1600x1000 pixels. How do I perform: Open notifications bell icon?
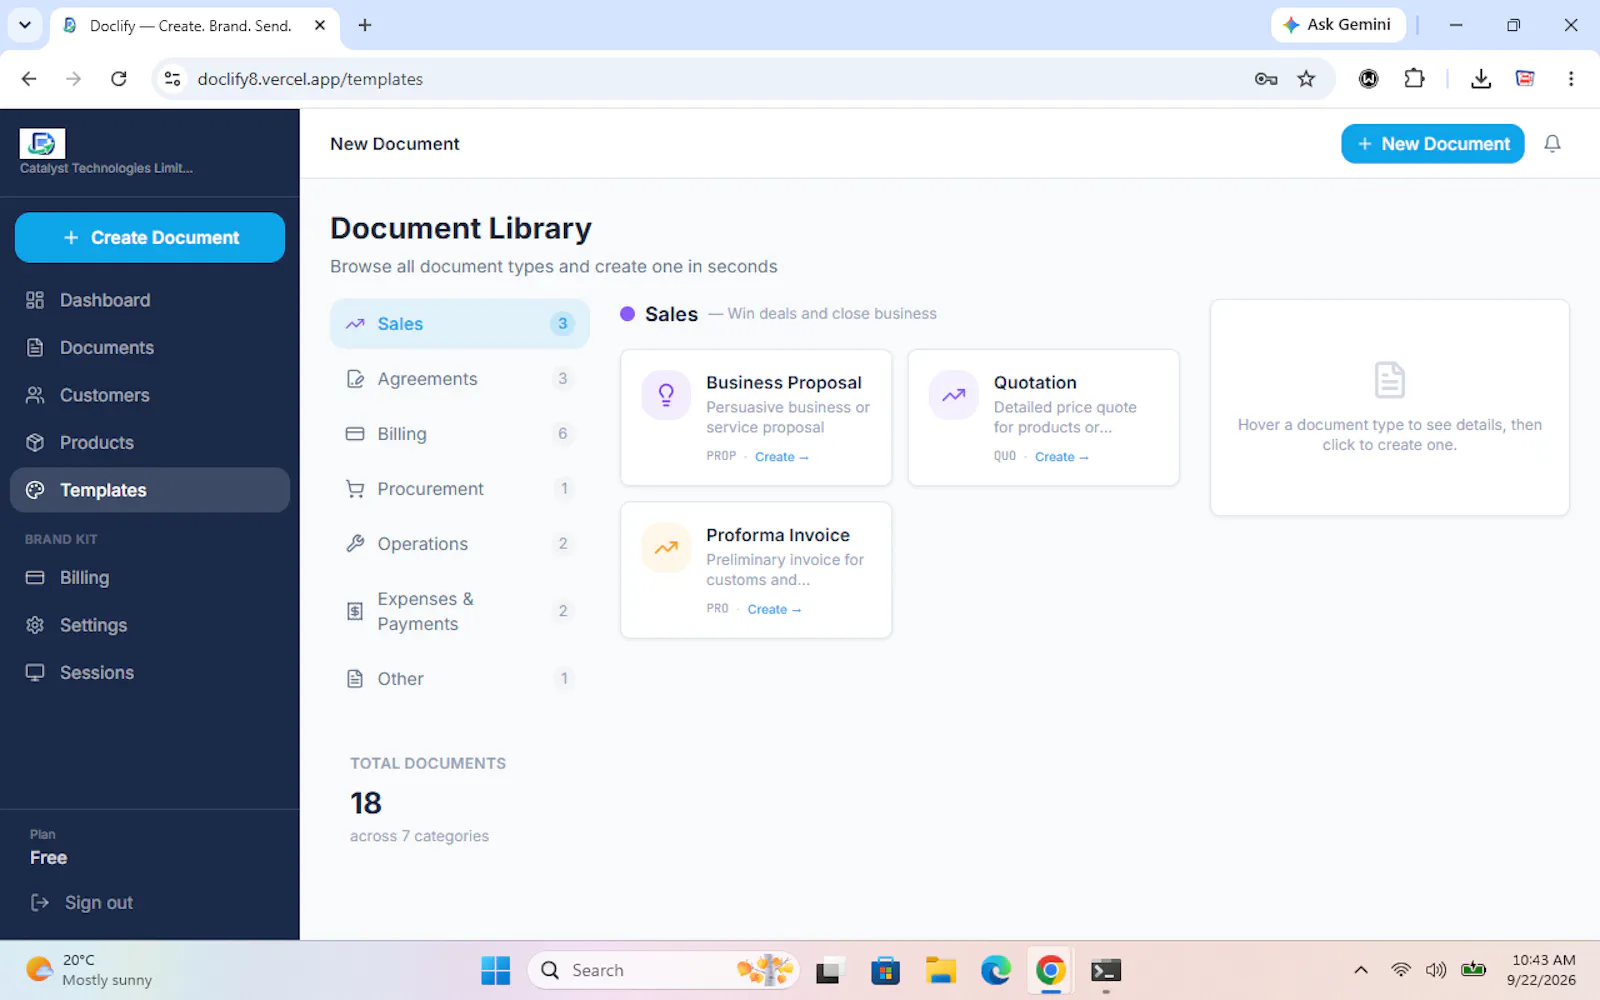point(1552,144)
